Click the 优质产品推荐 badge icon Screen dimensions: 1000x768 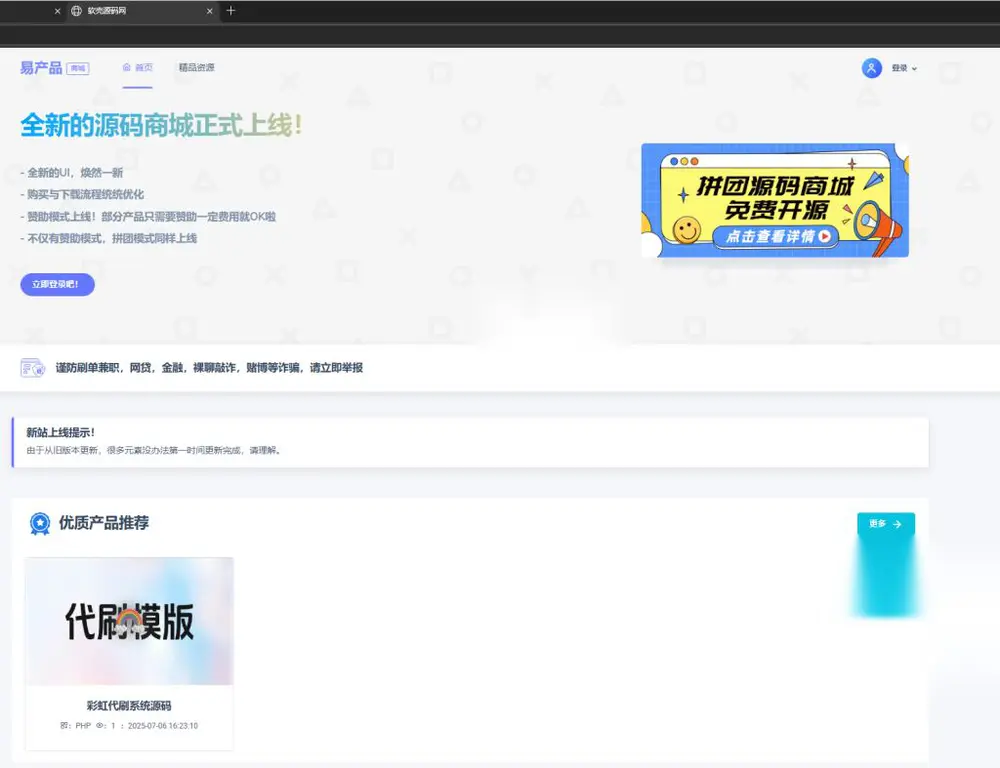40,524
